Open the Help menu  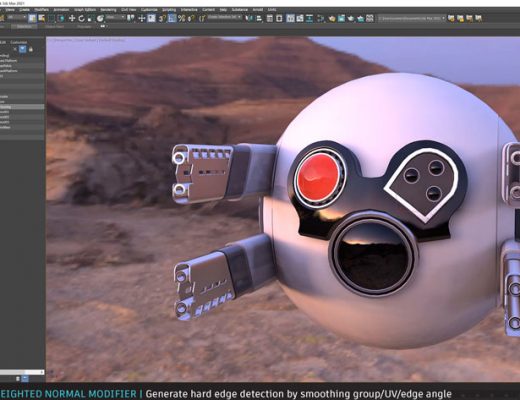223,10
